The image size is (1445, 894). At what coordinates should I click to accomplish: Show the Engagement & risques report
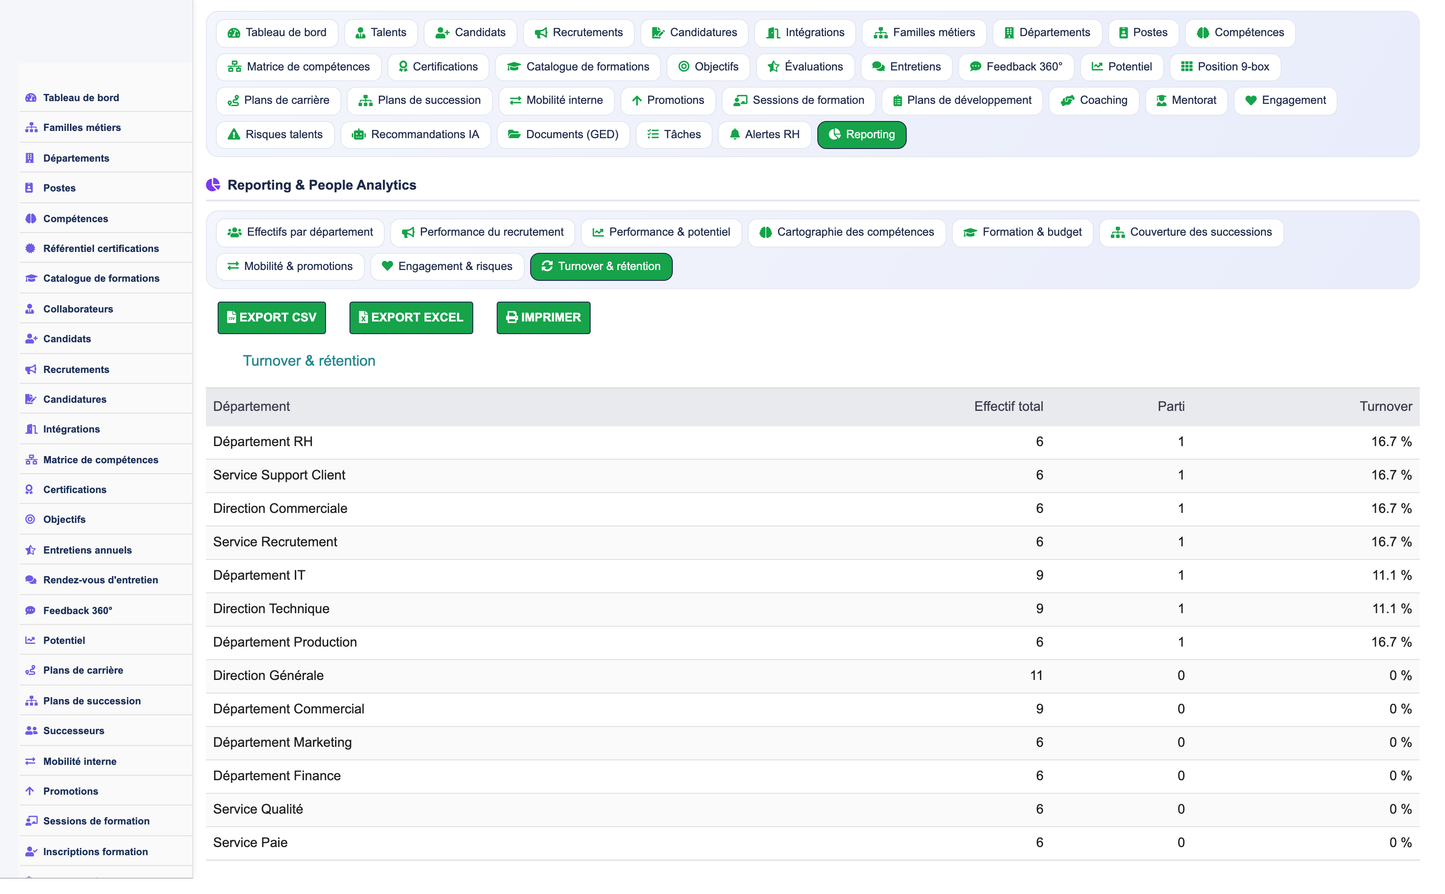pos(447,267)
